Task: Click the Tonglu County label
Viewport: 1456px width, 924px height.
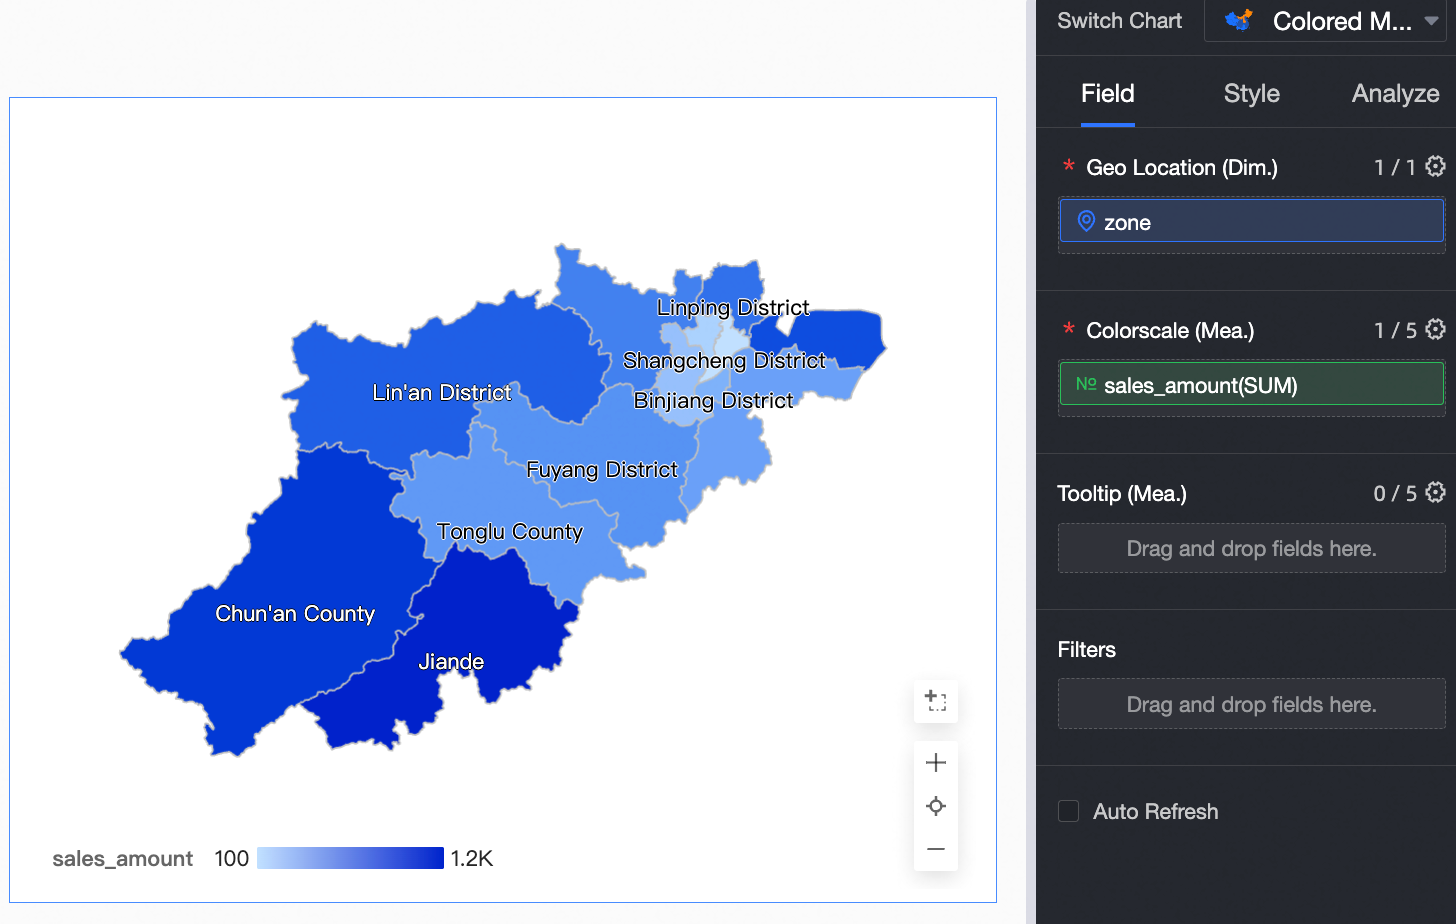Action: 510,532
